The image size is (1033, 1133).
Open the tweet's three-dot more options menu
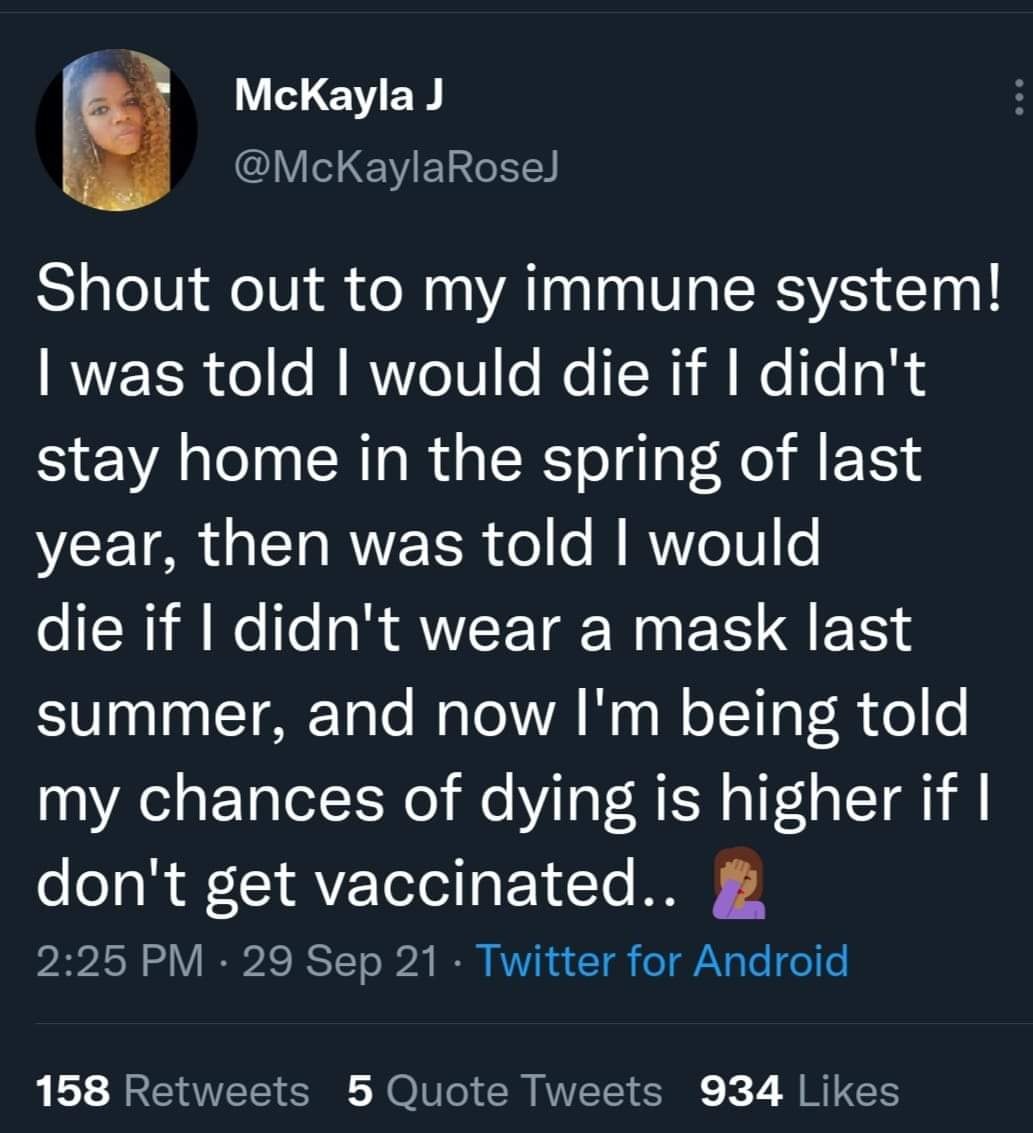click(1017, 97)
